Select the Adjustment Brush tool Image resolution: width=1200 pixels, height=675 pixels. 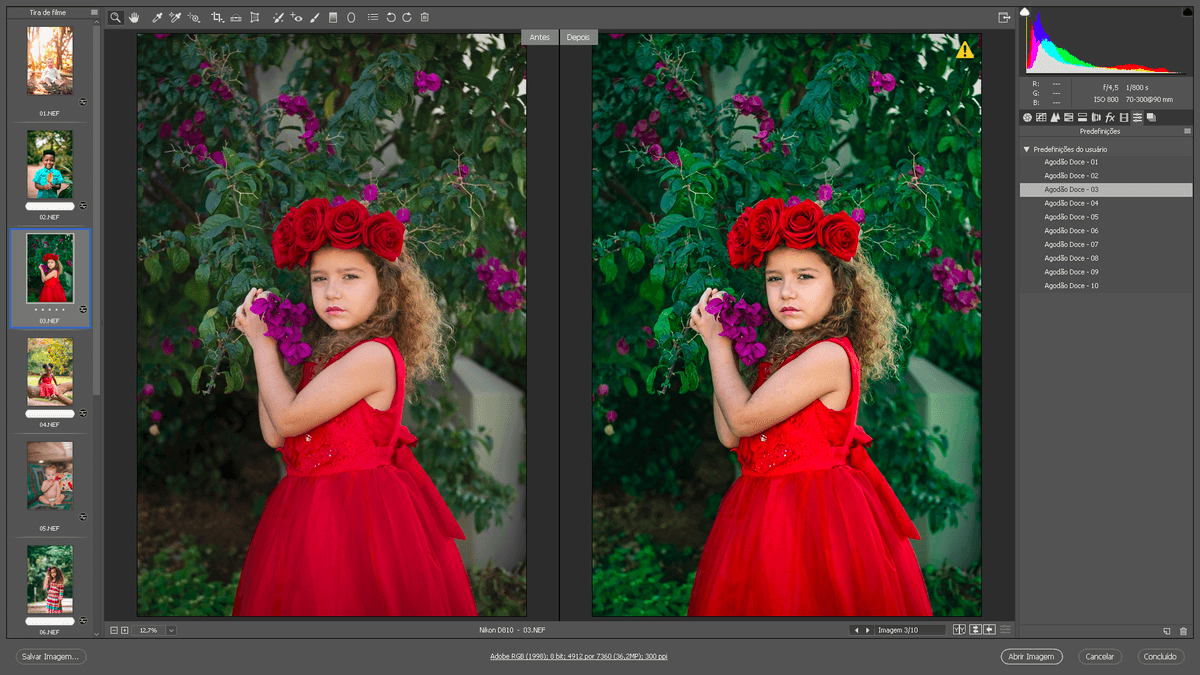[315, 18]
